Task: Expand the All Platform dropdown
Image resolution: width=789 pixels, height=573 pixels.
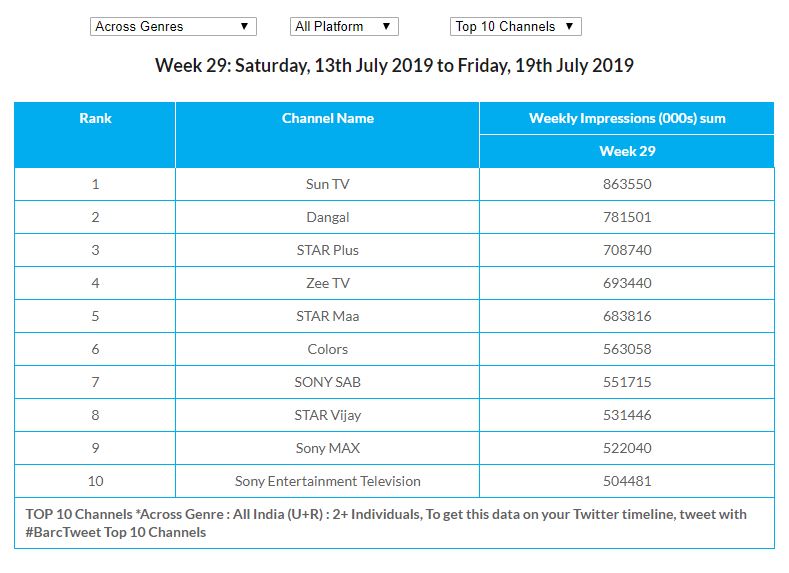Action: click(345, 27)
